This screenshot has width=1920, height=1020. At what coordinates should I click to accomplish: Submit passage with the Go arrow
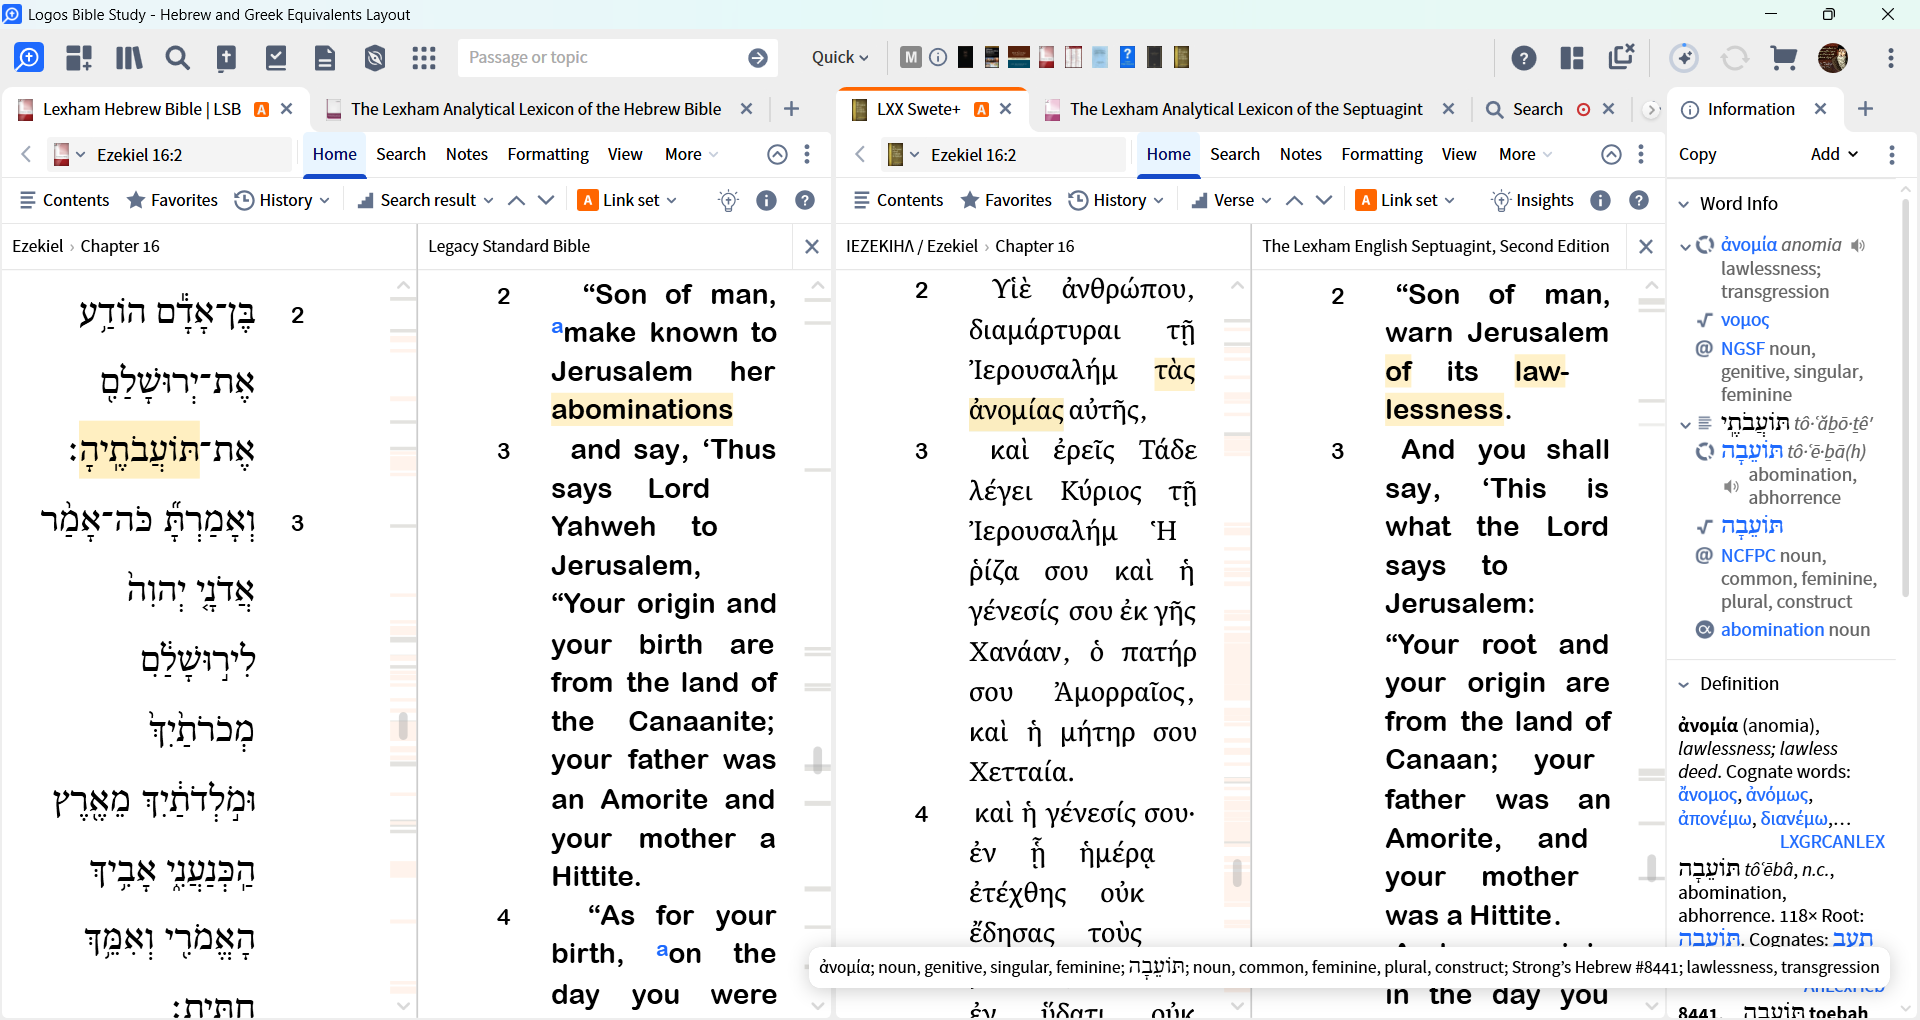click(758, 58)
